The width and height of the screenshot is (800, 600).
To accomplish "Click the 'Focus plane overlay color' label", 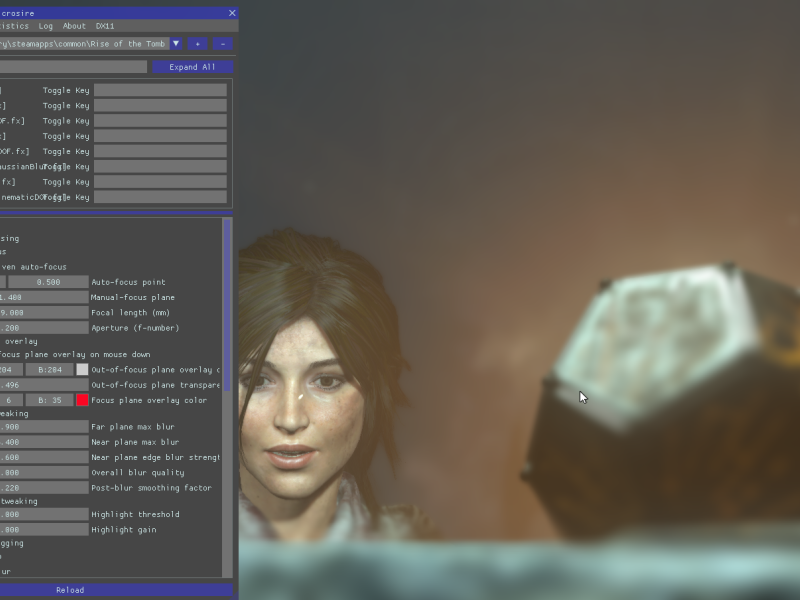I will tap(149, 401).
